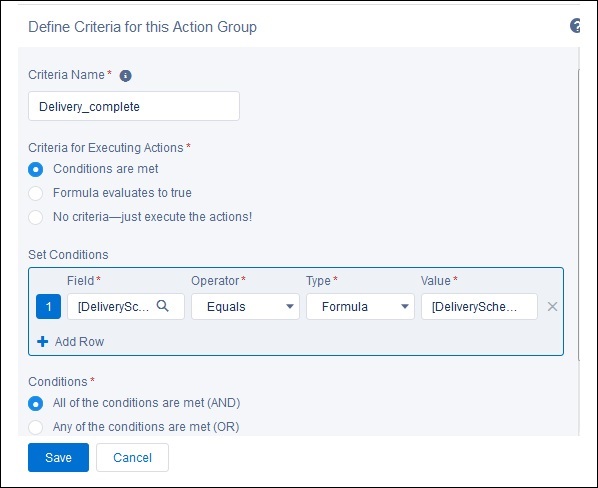Open the Type Formula dropdown
This screenshot has width=598, height=488.
(x=360, y=307)
